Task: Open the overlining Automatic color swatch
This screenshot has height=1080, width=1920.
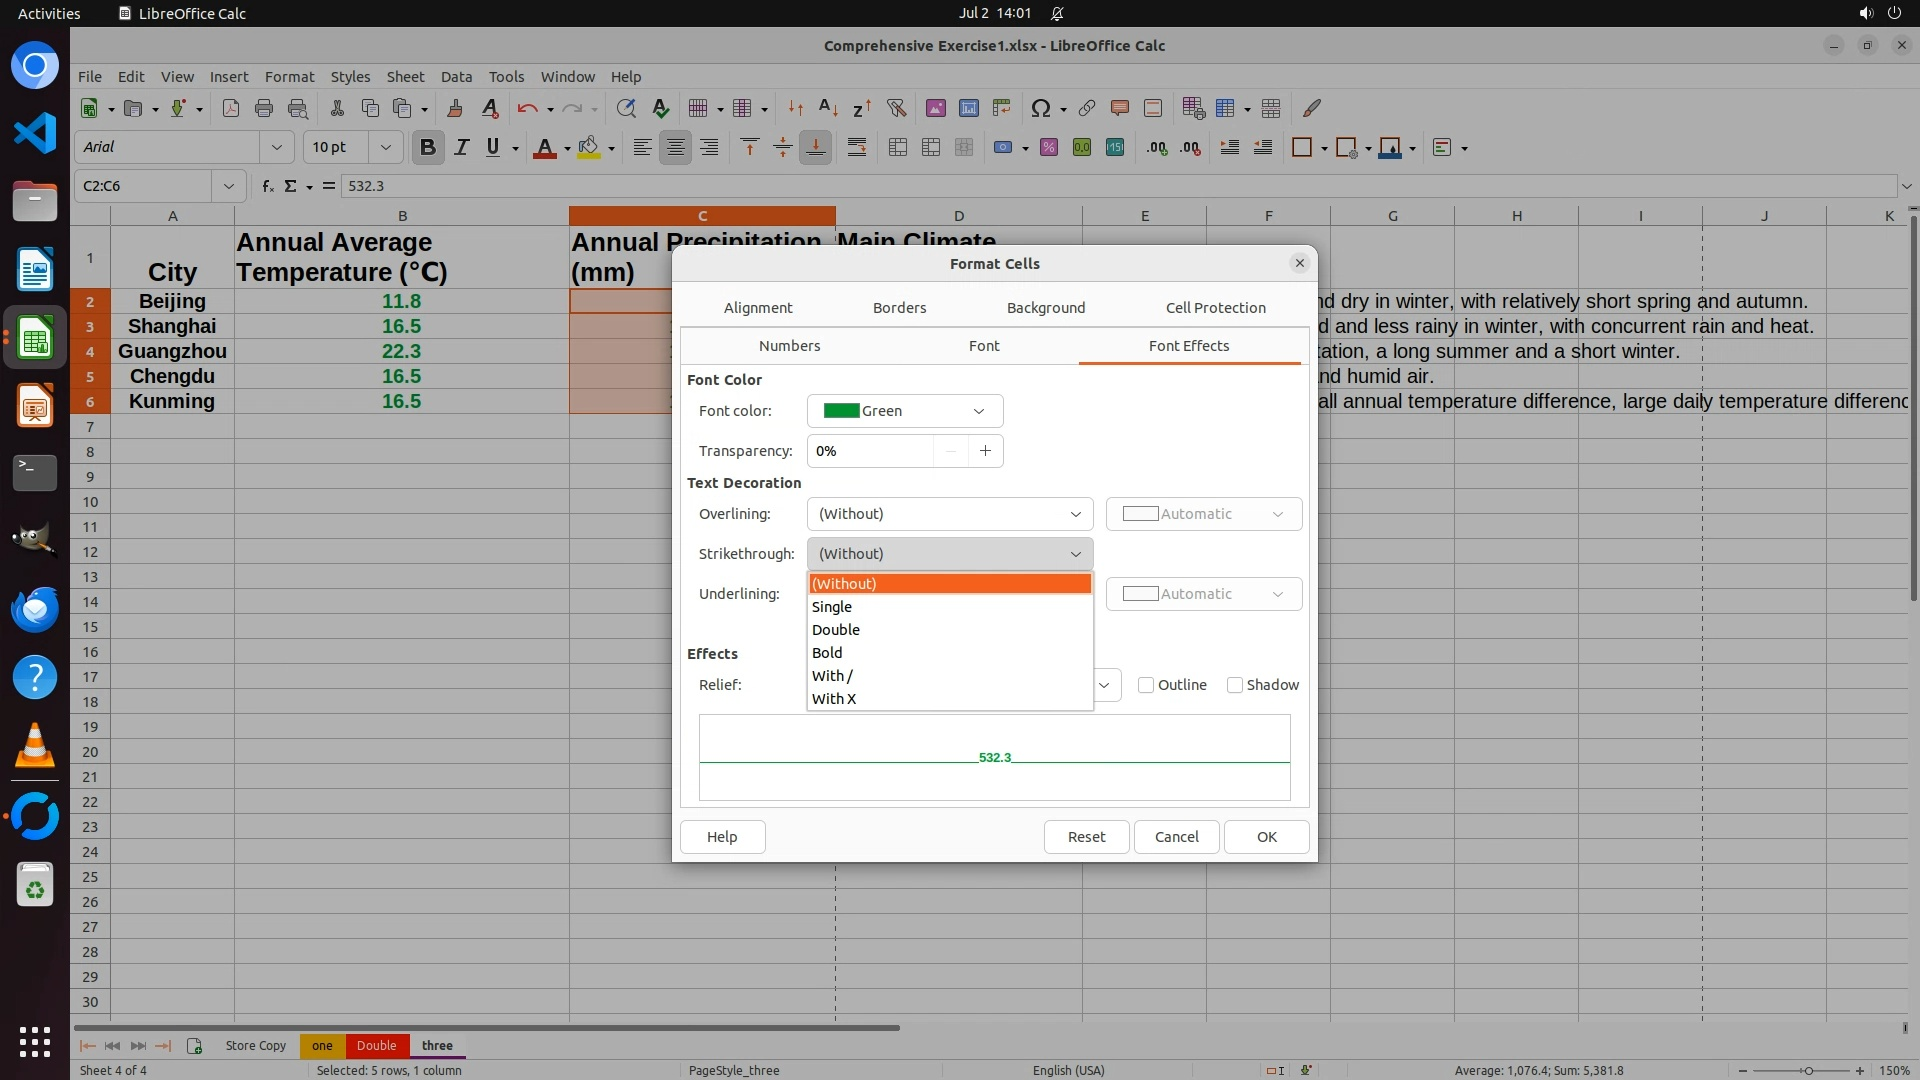Action: [1203, 514]
